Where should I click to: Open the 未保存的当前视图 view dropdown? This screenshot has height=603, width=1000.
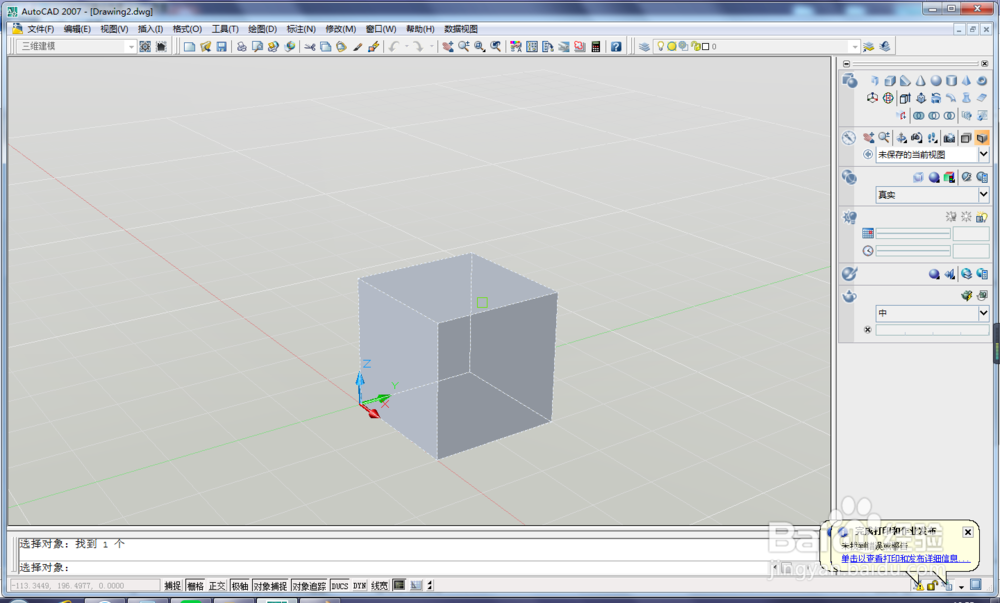click(x=983, y=154)
